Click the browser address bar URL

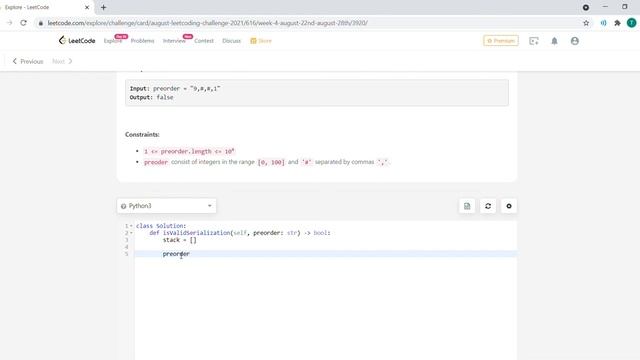point(207,23)
